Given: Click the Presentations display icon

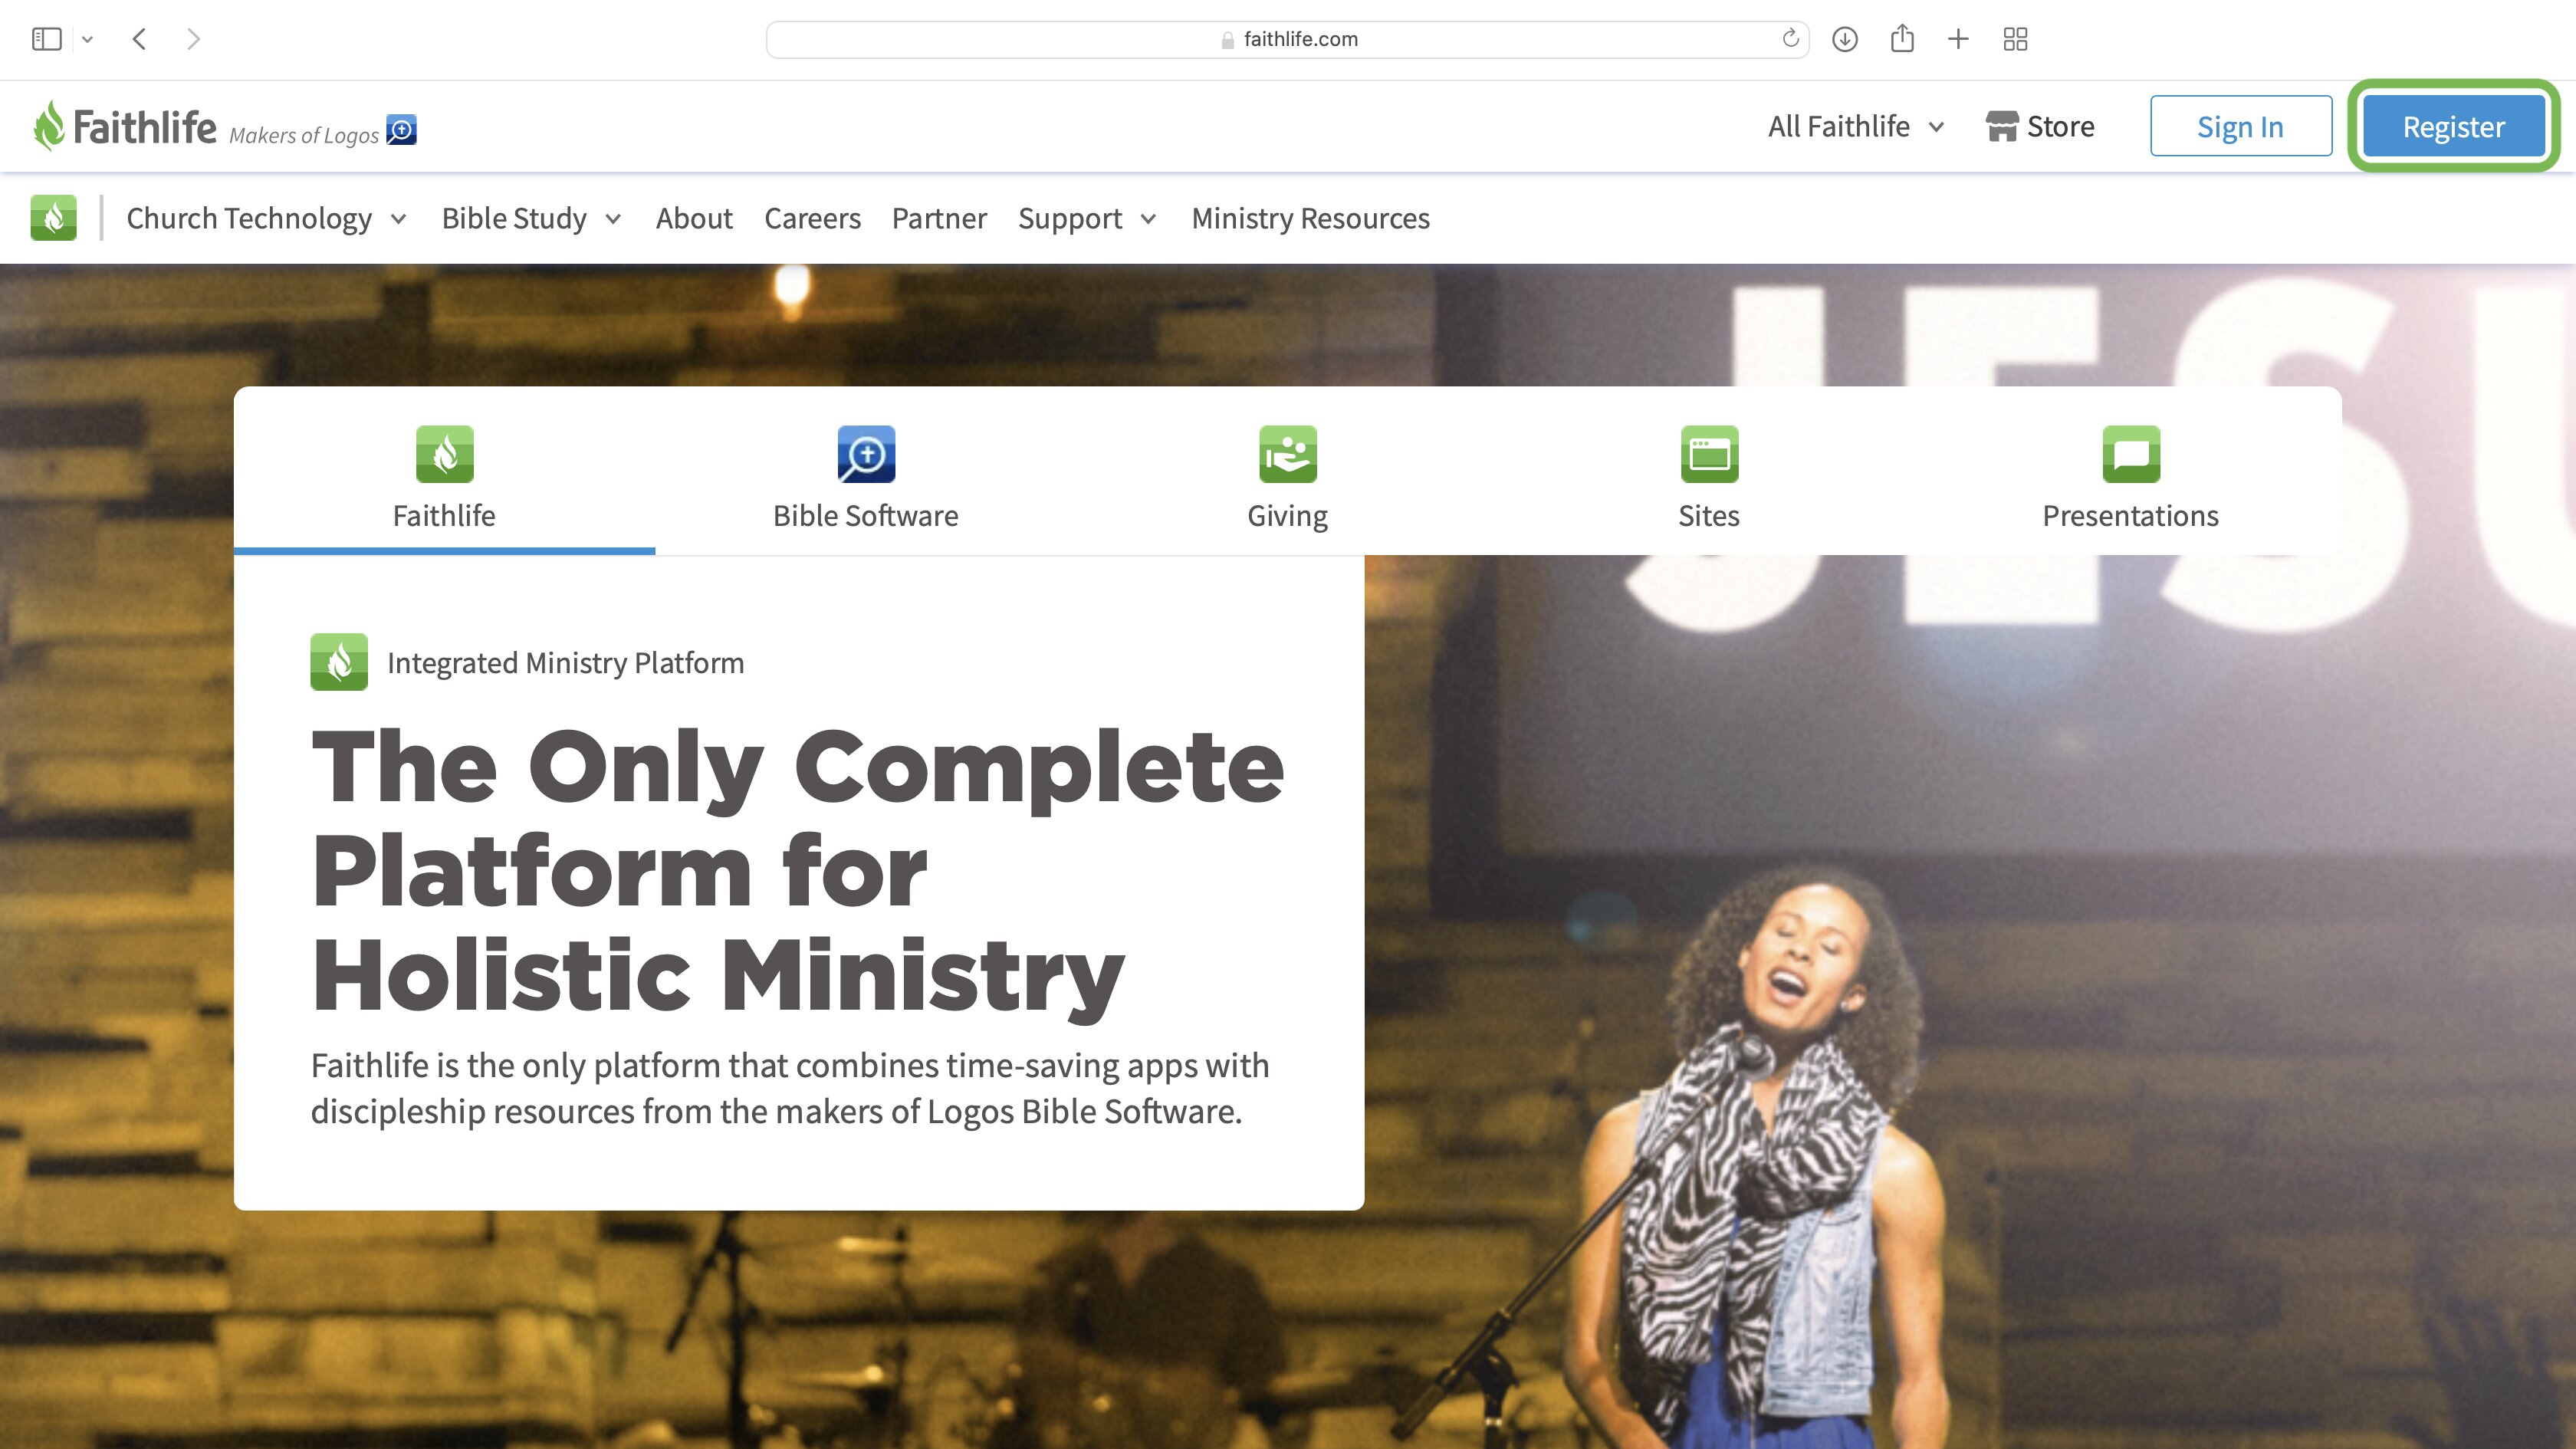Looking at the screenshot, I should point(2130,453).
